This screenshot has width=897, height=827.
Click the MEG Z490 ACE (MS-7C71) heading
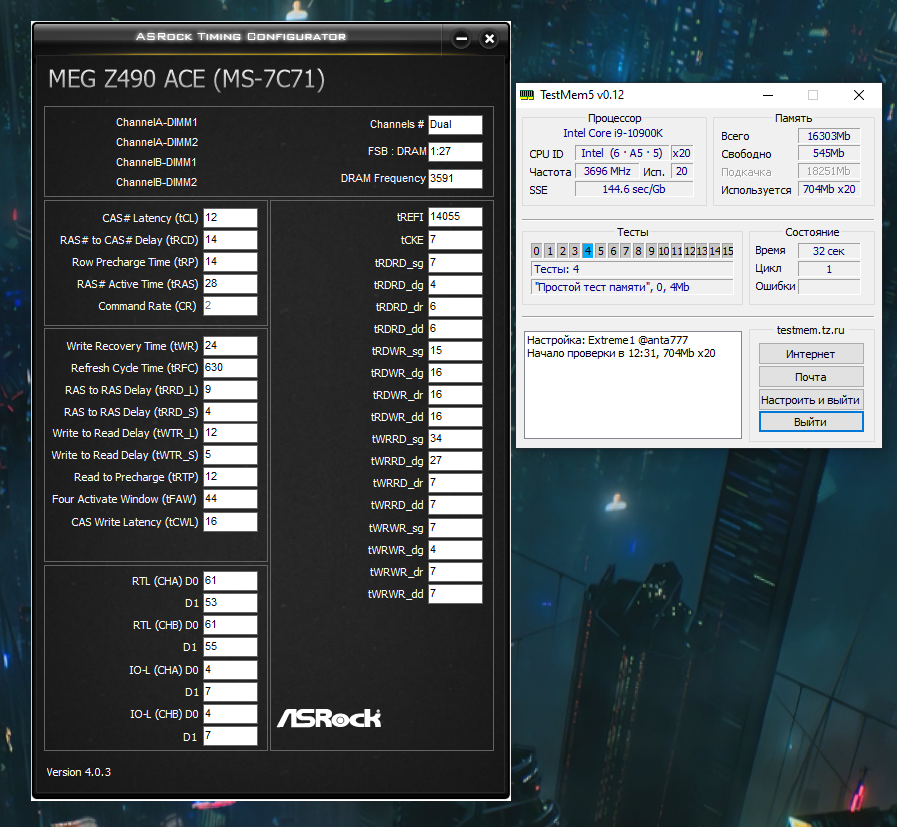[186, 79]
